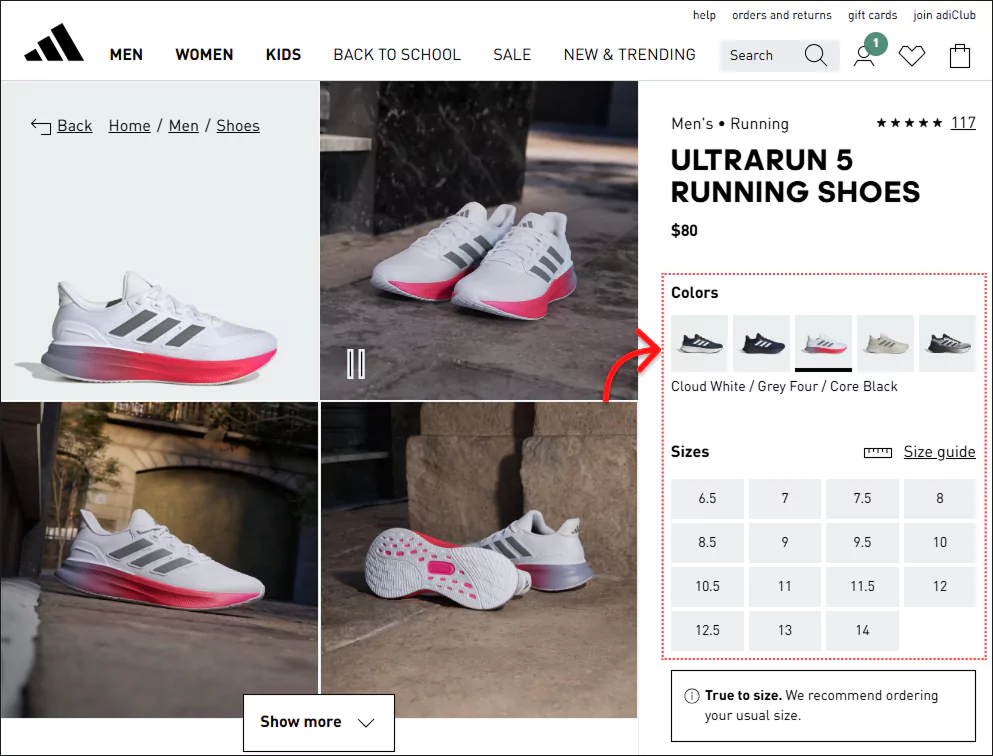
Task: Select size 12.5
Action: tap(707, 631)
